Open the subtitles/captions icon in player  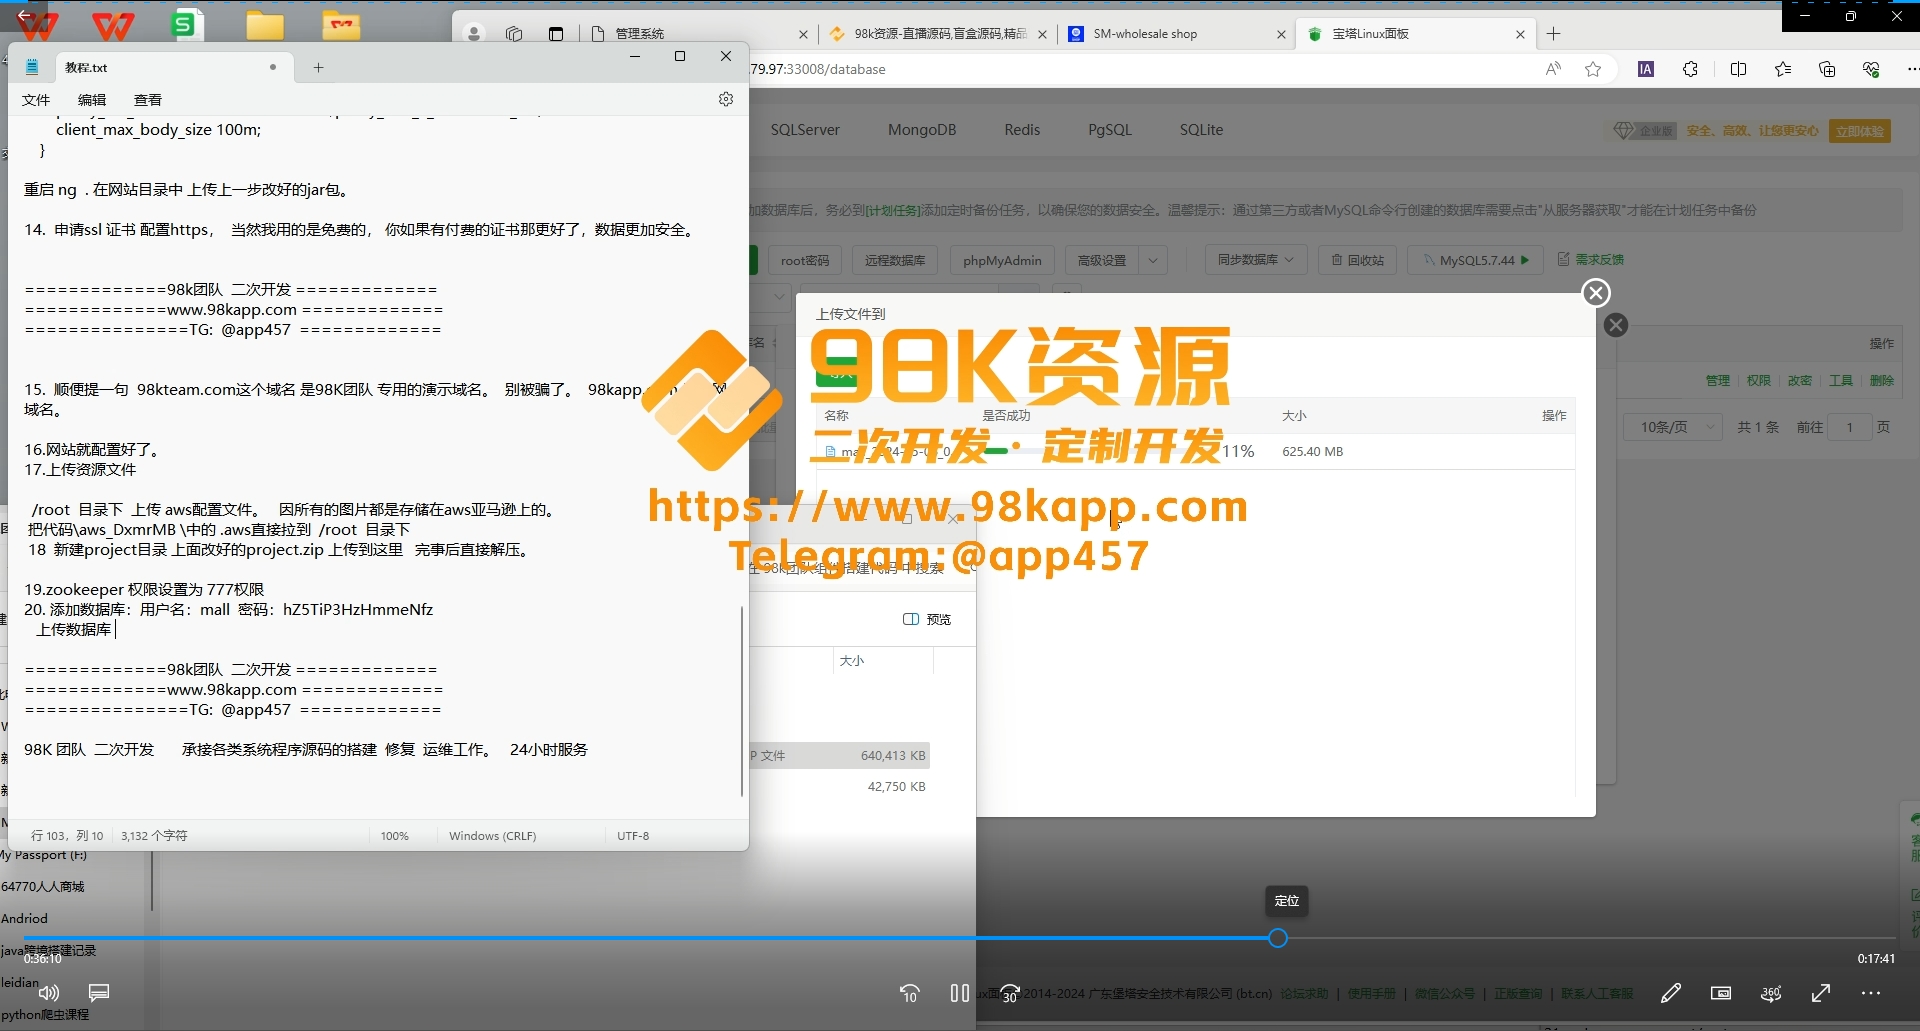coord(99,993)
